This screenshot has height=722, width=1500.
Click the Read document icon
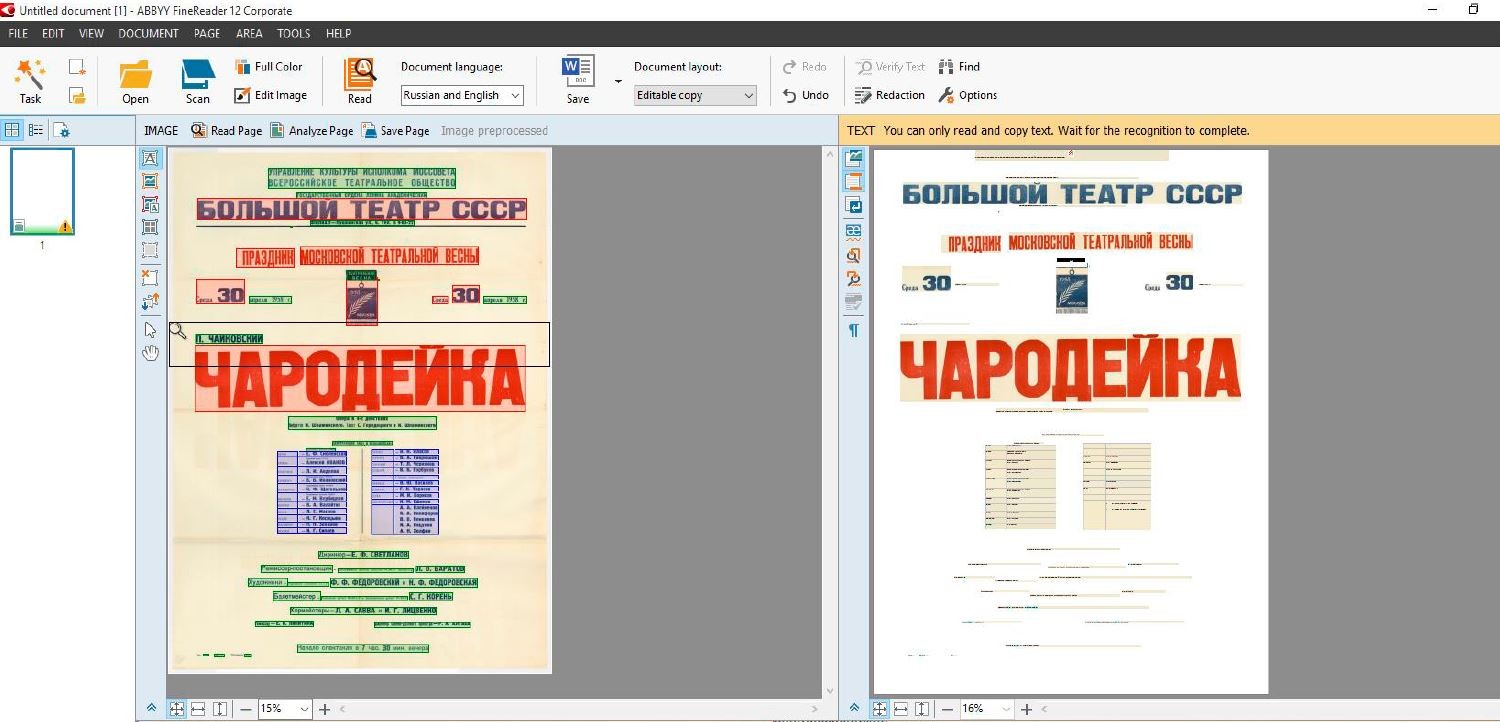359,80
